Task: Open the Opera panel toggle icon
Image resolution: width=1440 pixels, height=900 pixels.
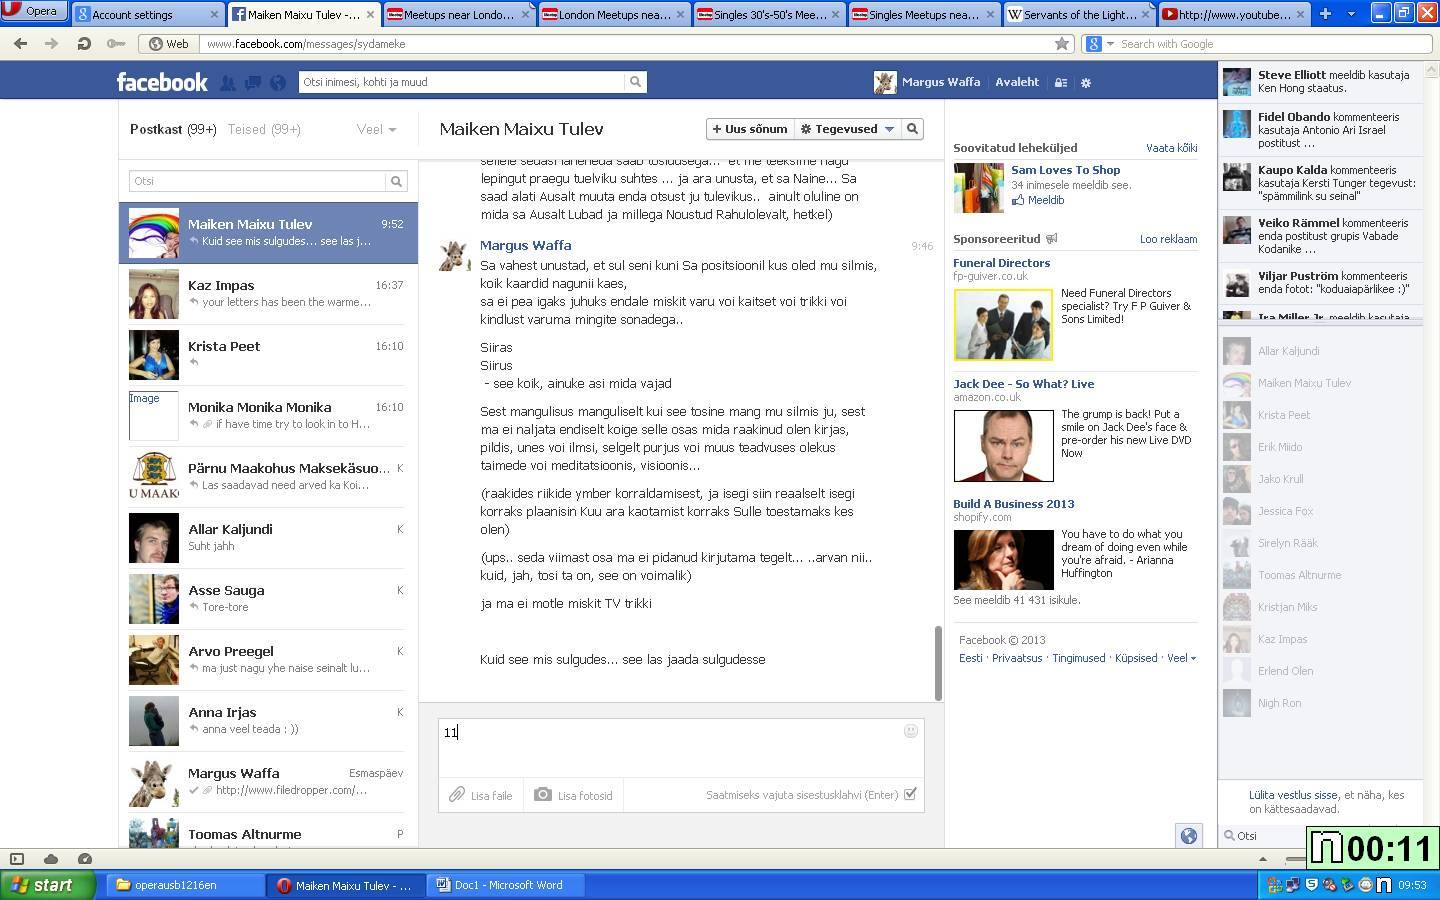Action: pyautogui.click(x=16, y=859)
